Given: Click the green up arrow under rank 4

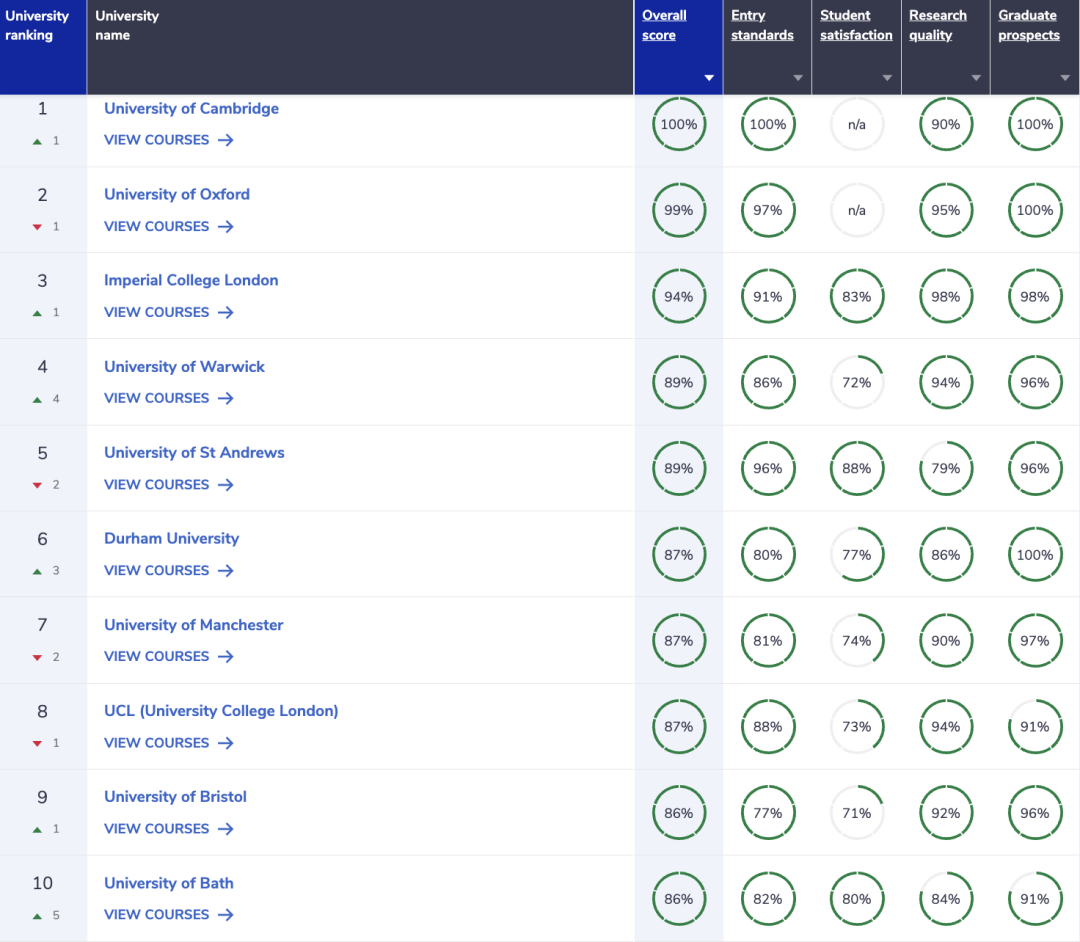Looking at the screenshot, I should tap(37, 399).
